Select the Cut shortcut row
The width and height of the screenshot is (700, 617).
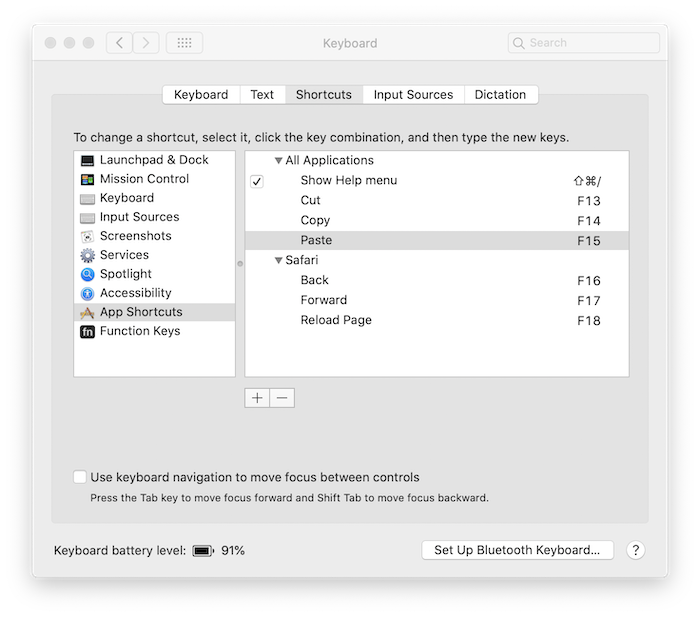pos(437,200)
